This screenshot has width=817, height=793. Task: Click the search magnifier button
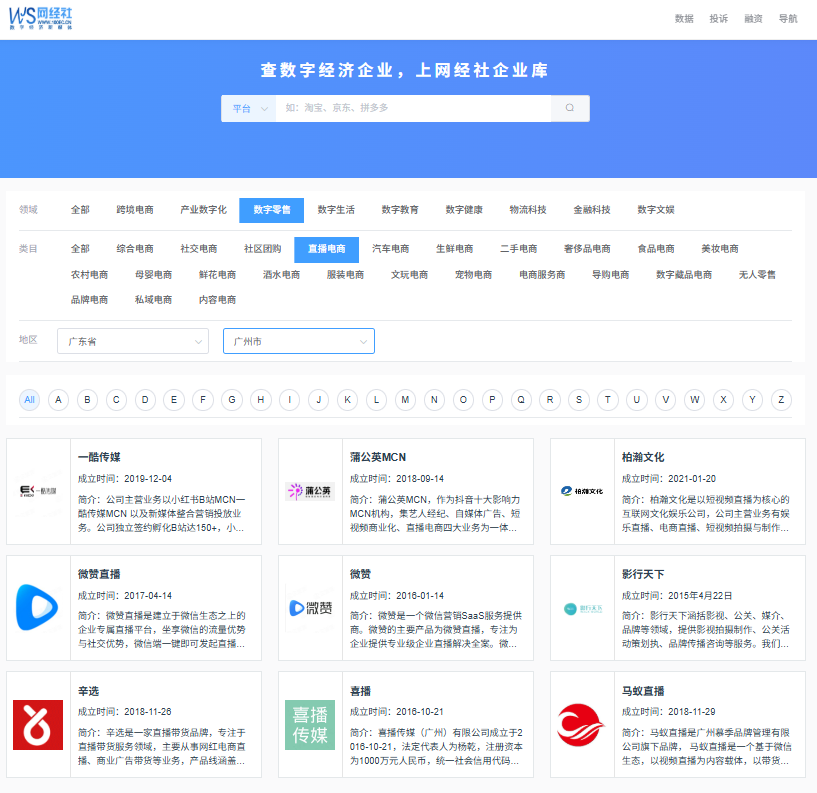pos(570,108)
